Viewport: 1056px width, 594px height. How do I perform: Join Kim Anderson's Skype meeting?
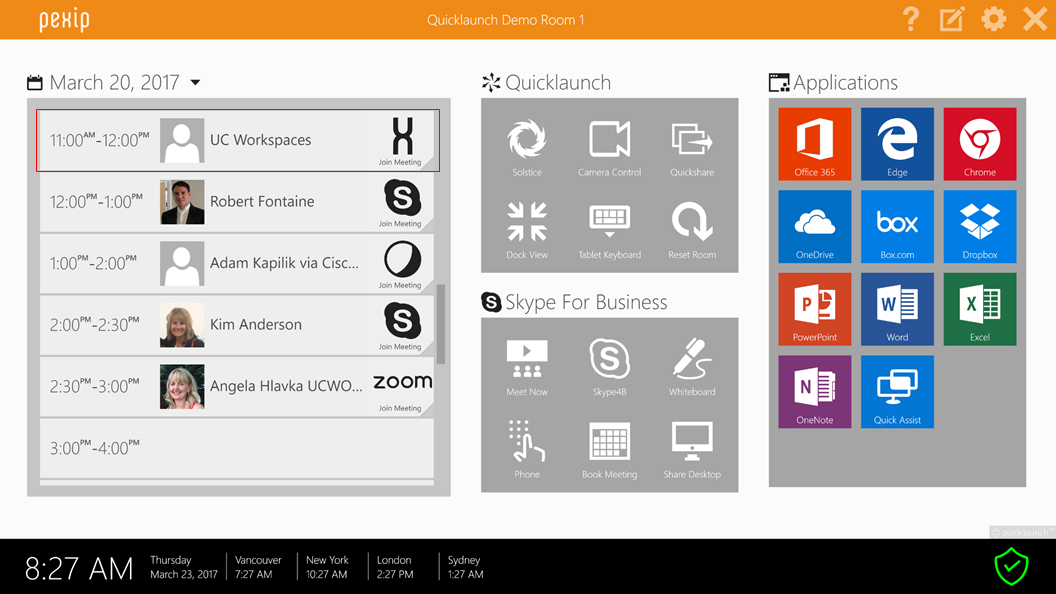pyautogui.click(x=402, y=325)
